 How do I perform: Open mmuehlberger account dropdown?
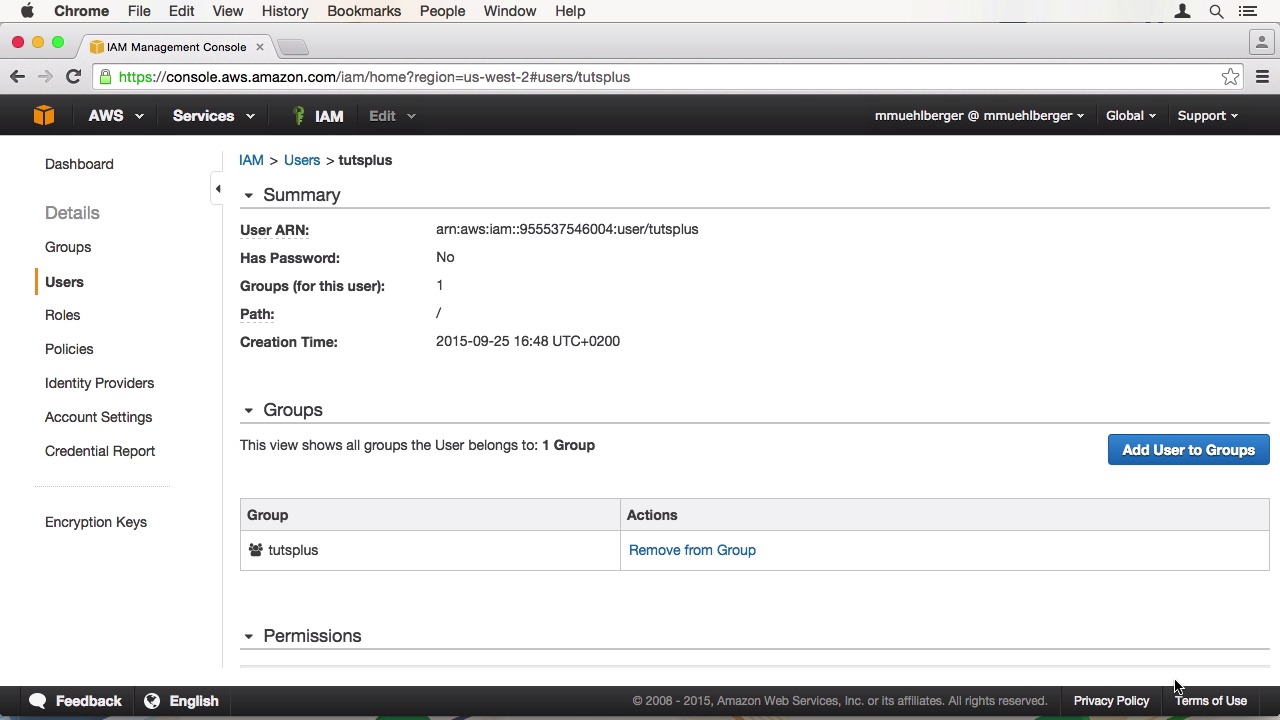tap(979, 115)
